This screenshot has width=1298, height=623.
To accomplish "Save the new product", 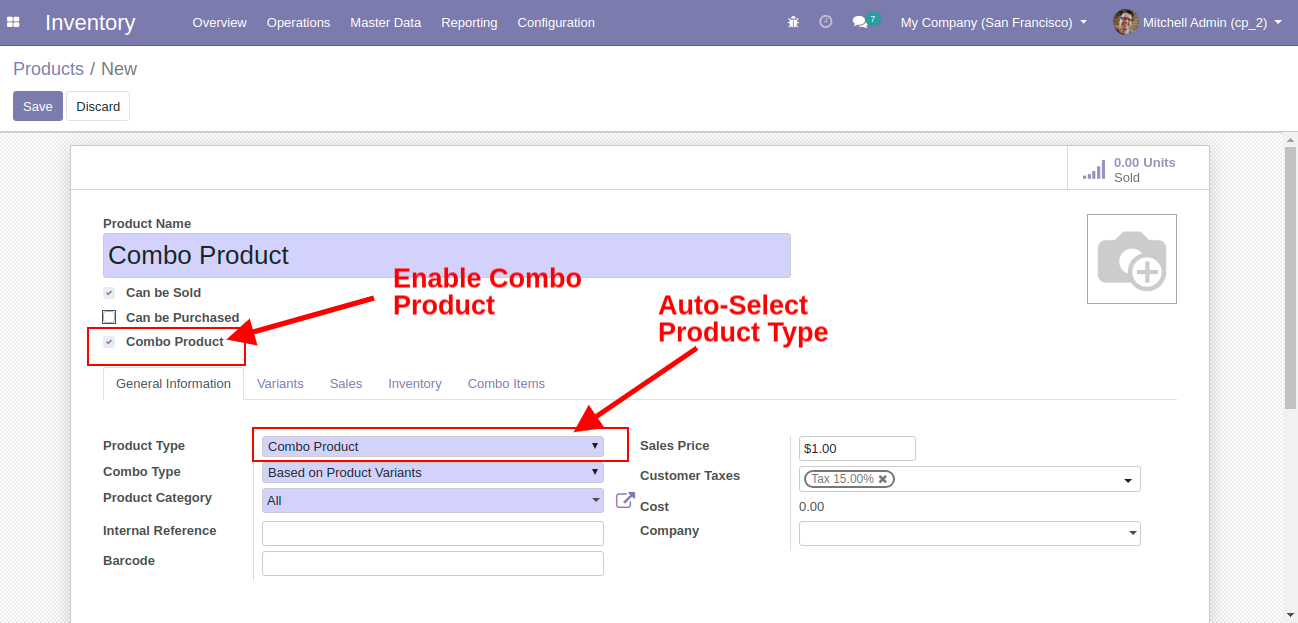I will [x=38, y=106].
